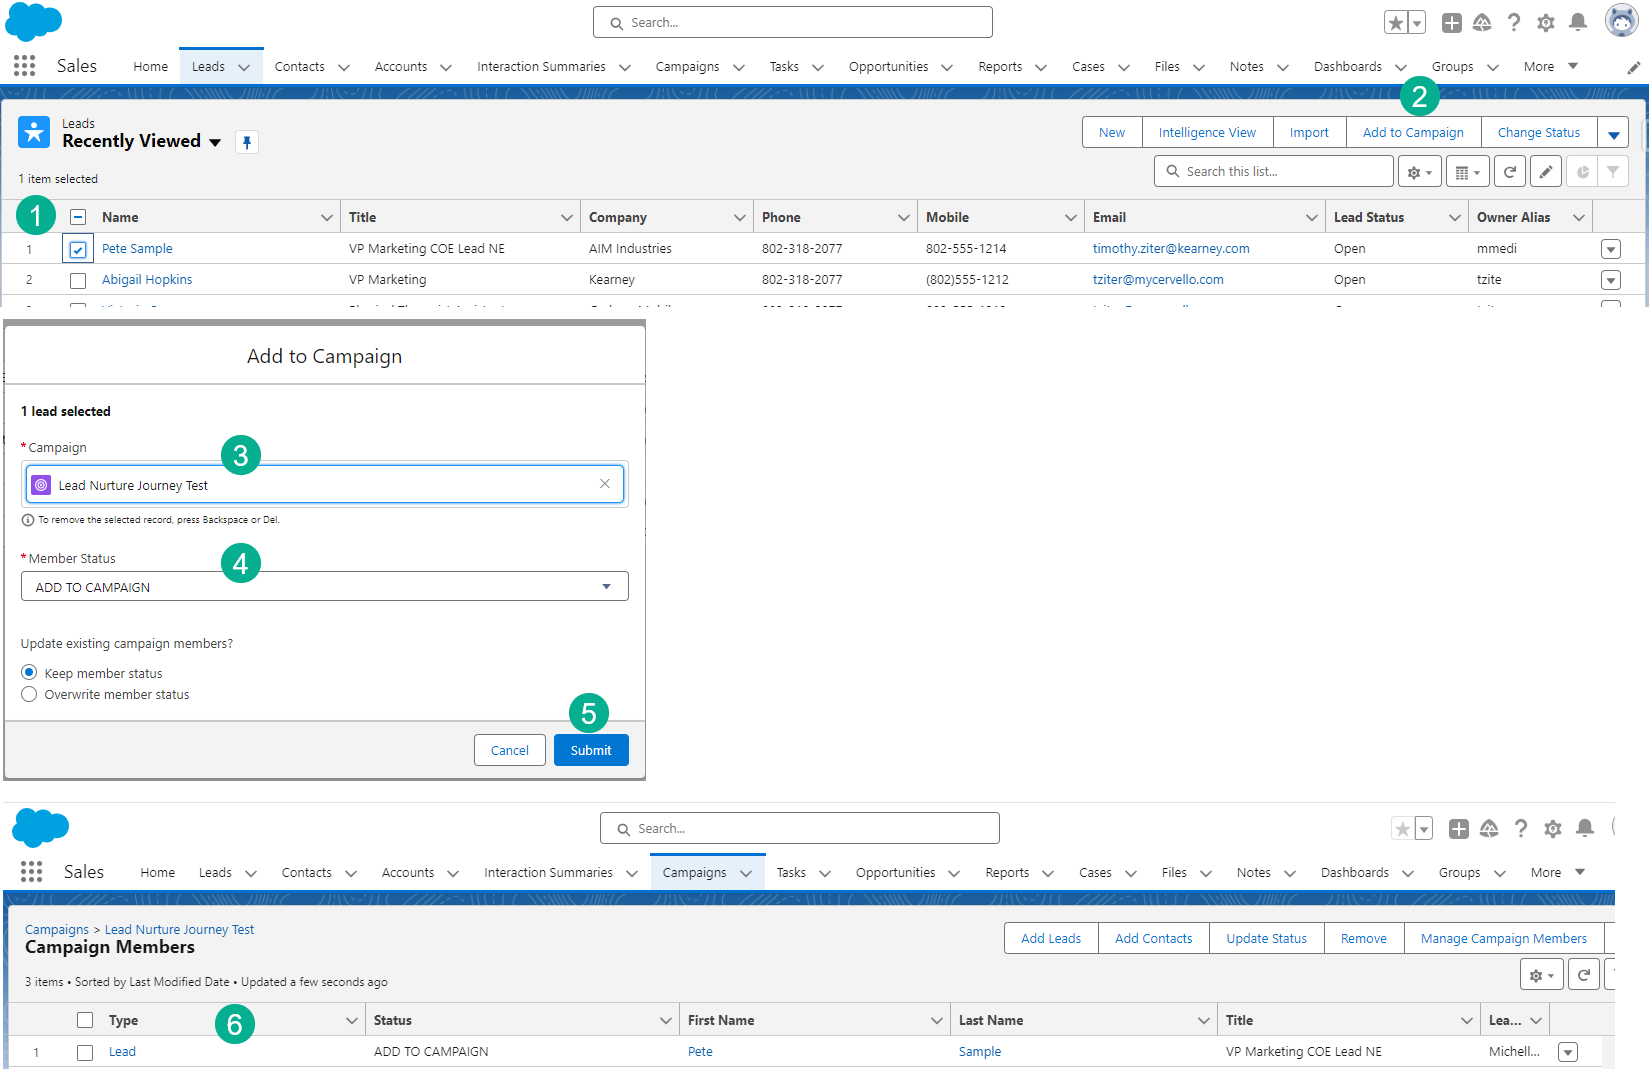Pin the Recently Viewed list view

(247, 142)
